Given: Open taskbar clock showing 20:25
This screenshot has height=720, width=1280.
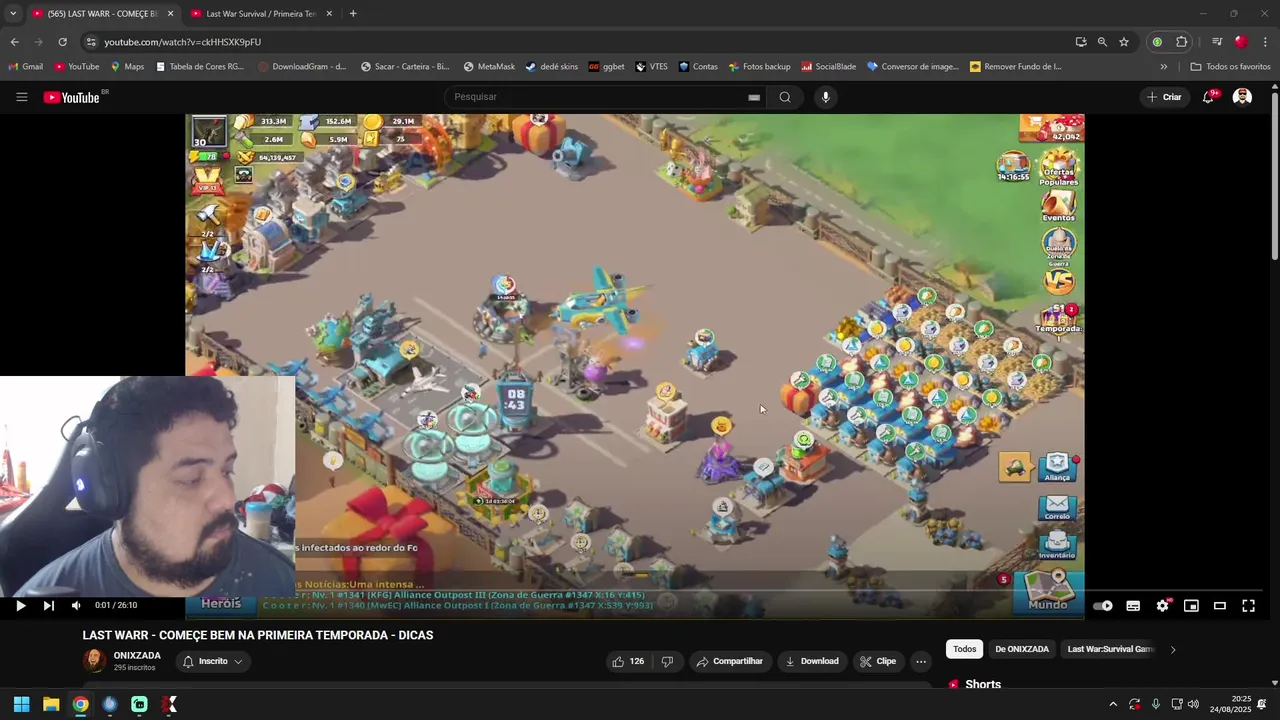Looking at the screenshot, I should pos(1230,704).
